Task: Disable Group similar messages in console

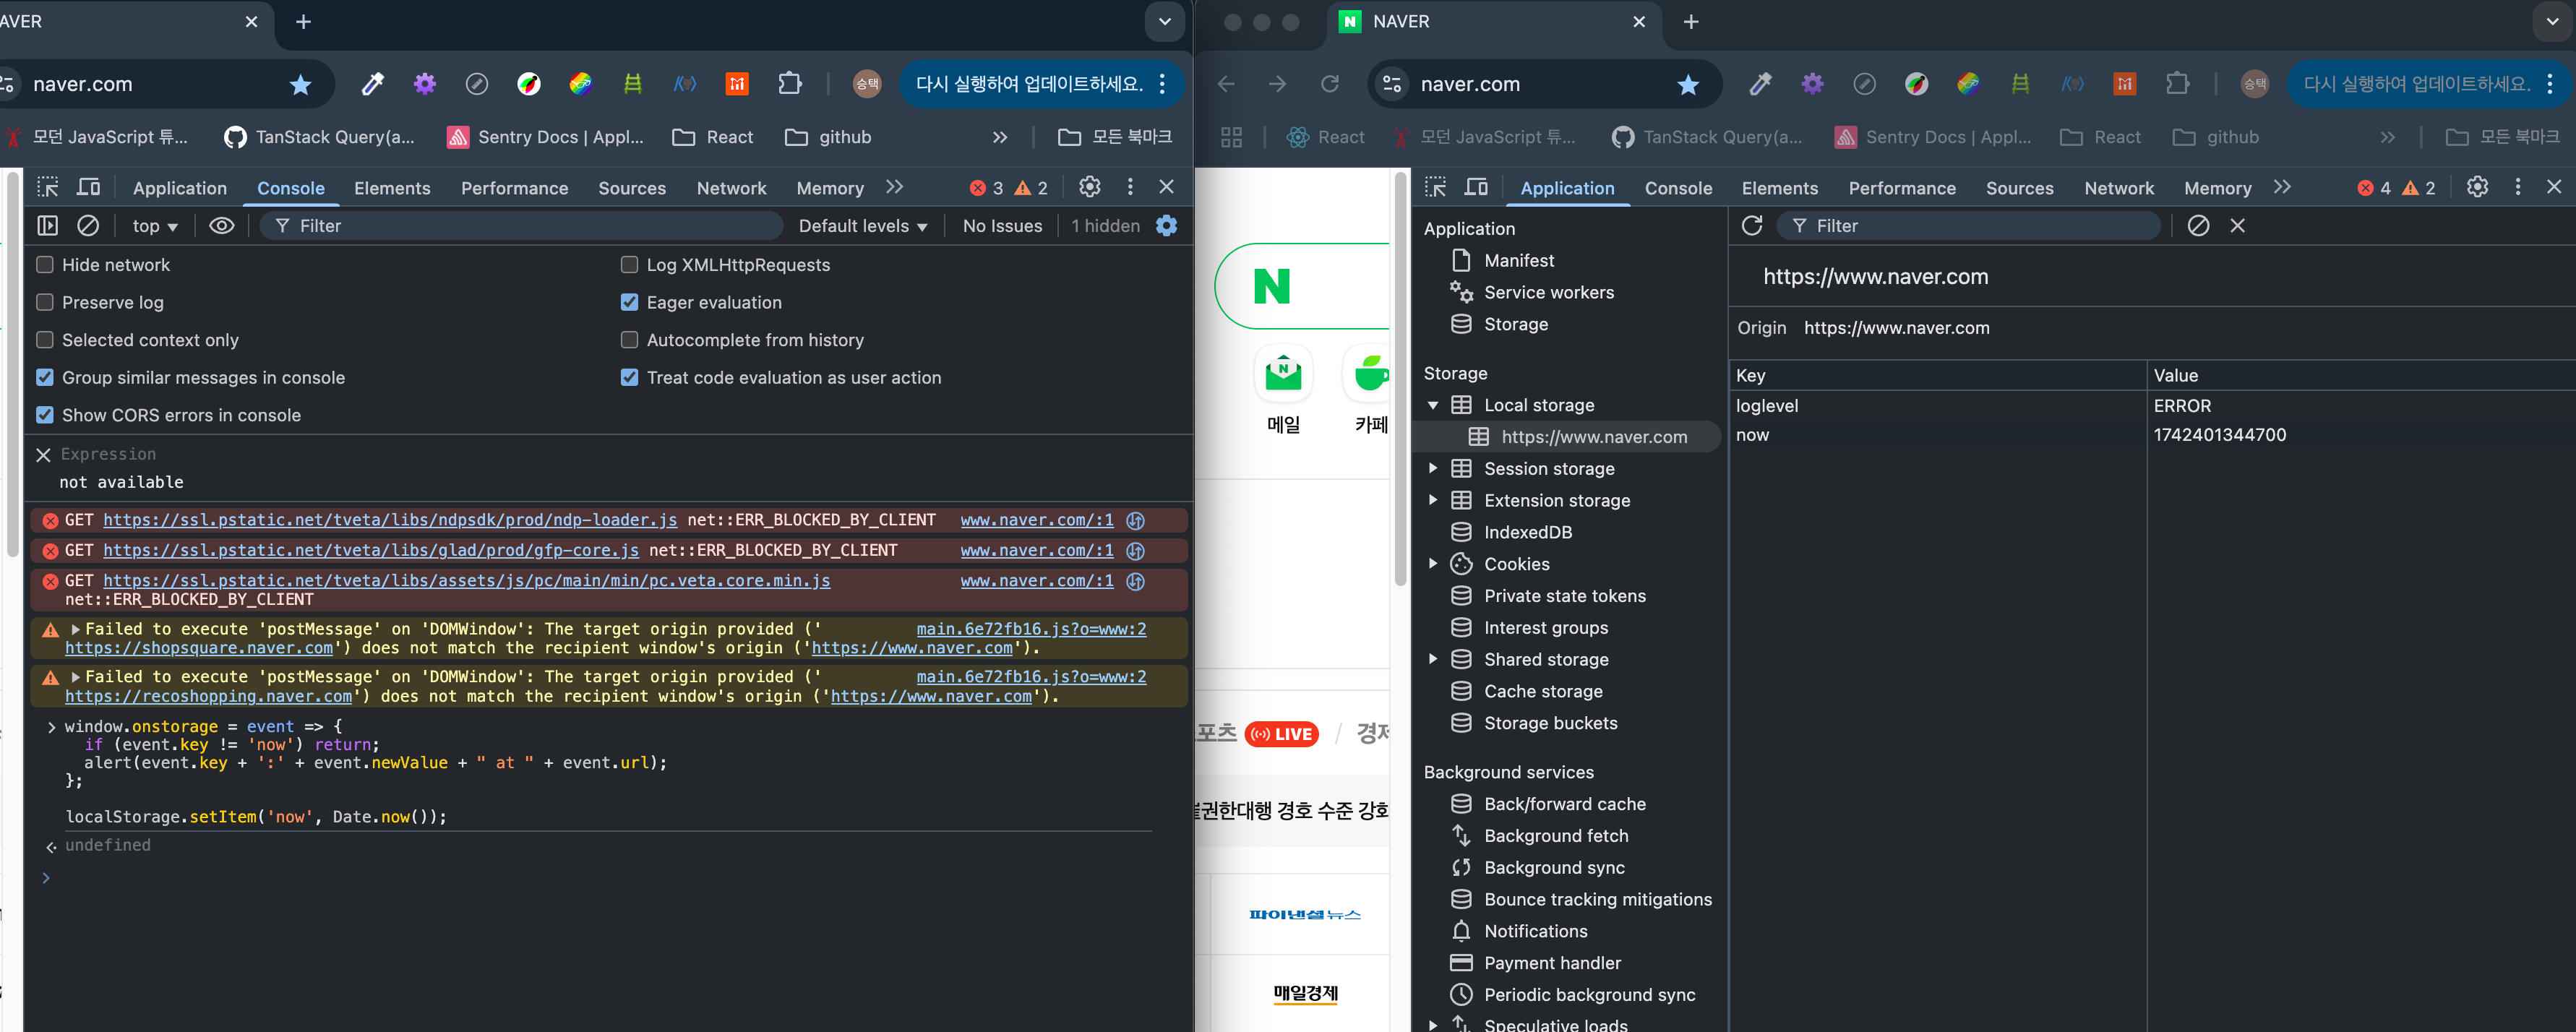Action: [x=45, y=377]
